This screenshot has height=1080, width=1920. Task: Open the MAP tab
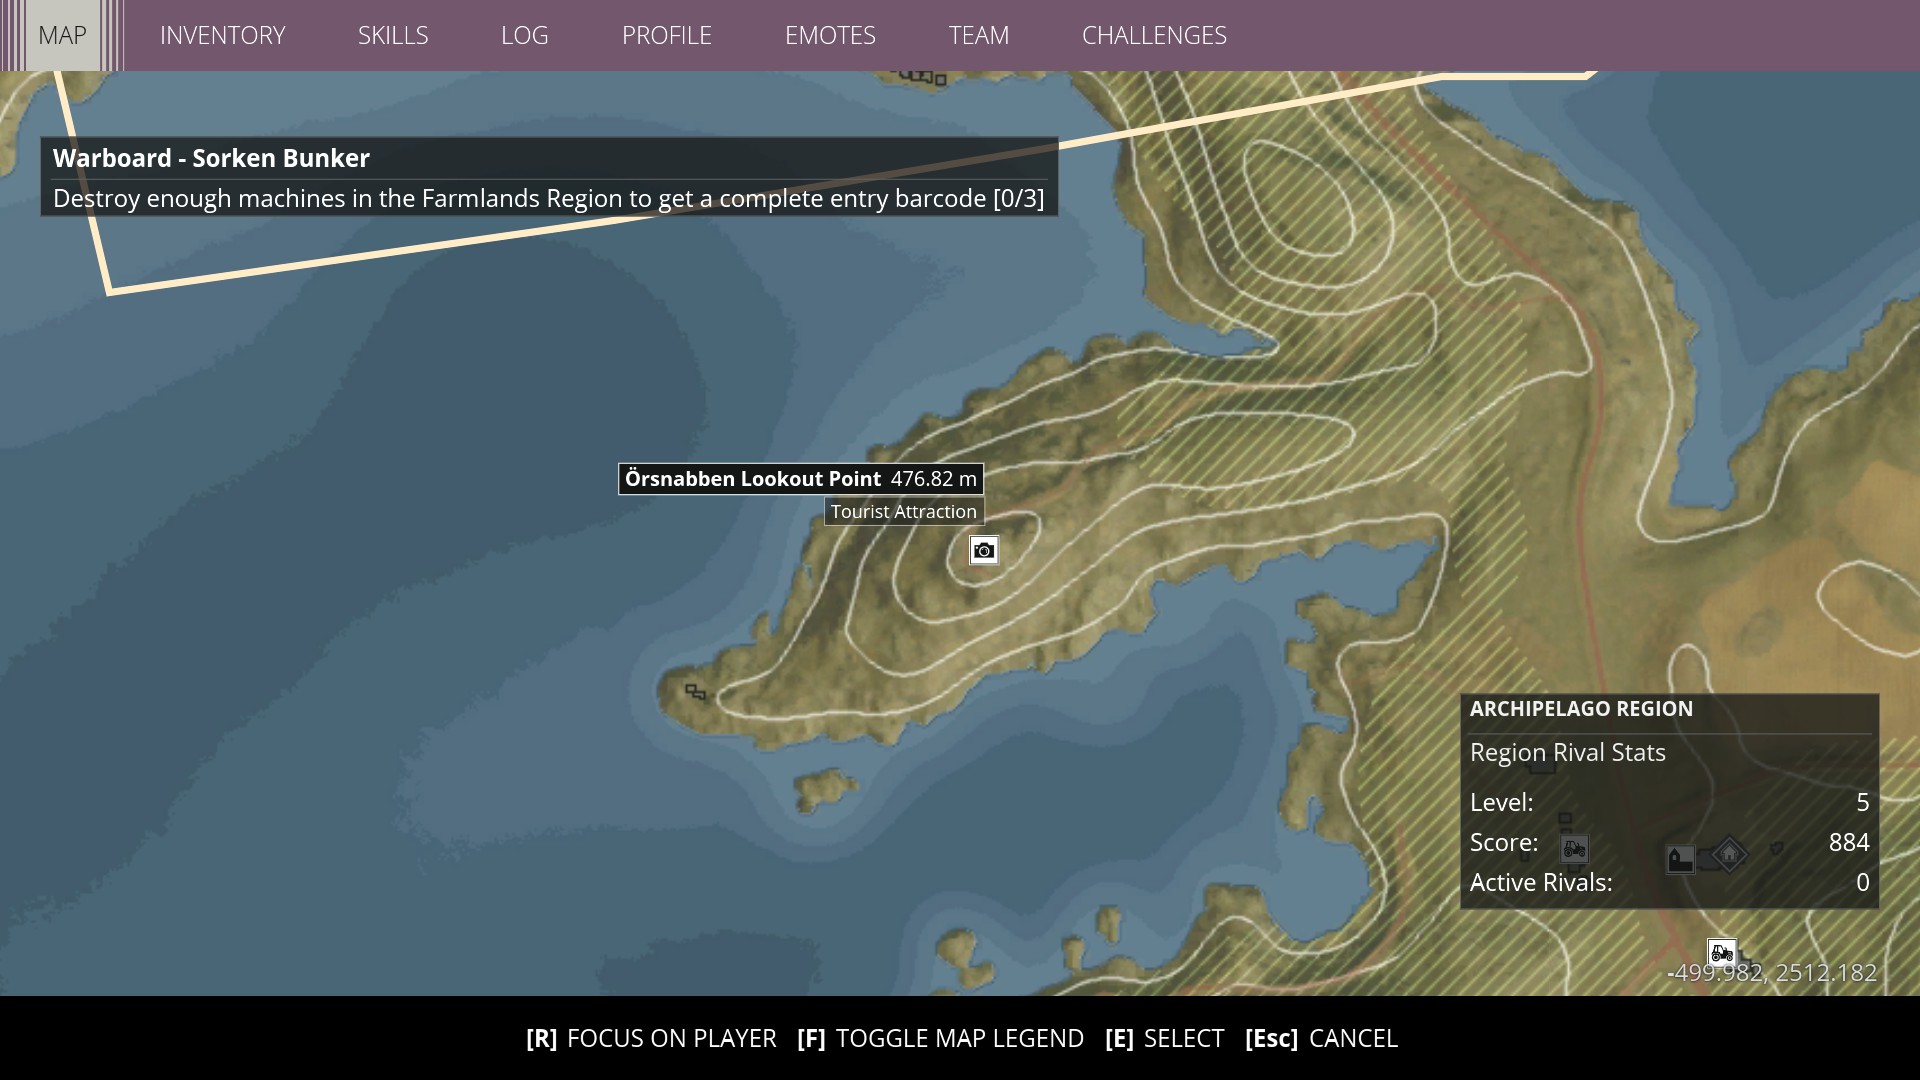pyautogui.click(x=62, y=35)
